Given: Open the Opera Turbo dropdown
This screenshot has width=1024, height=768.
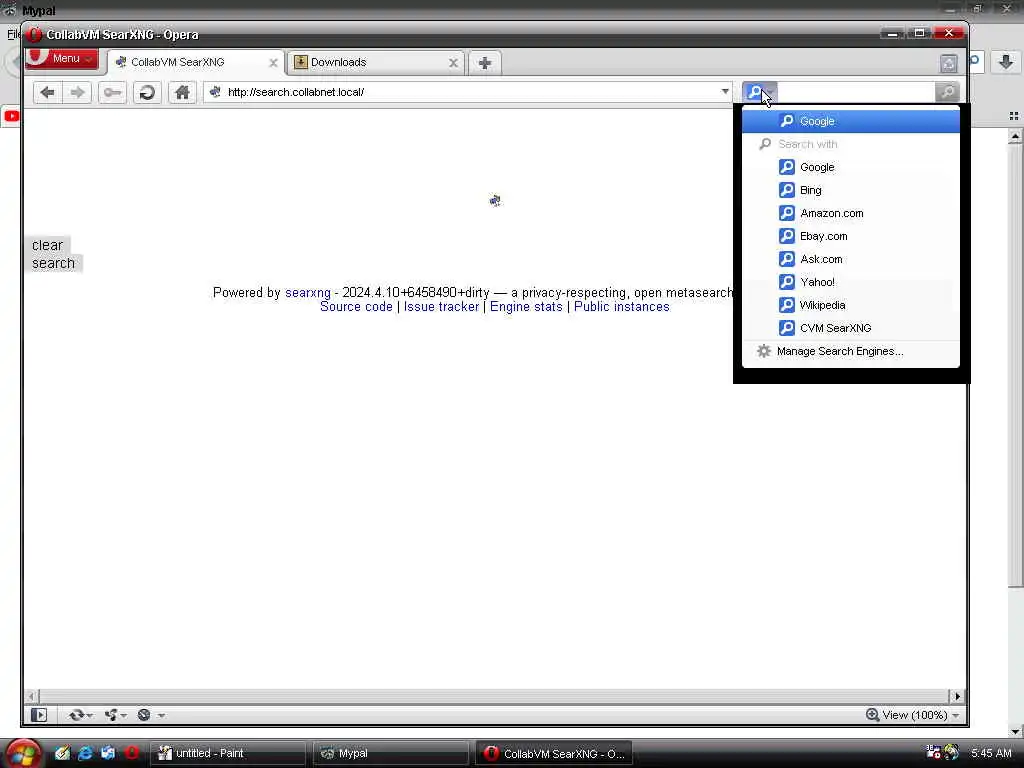Looking at the screenshot, I should (150, 715).
